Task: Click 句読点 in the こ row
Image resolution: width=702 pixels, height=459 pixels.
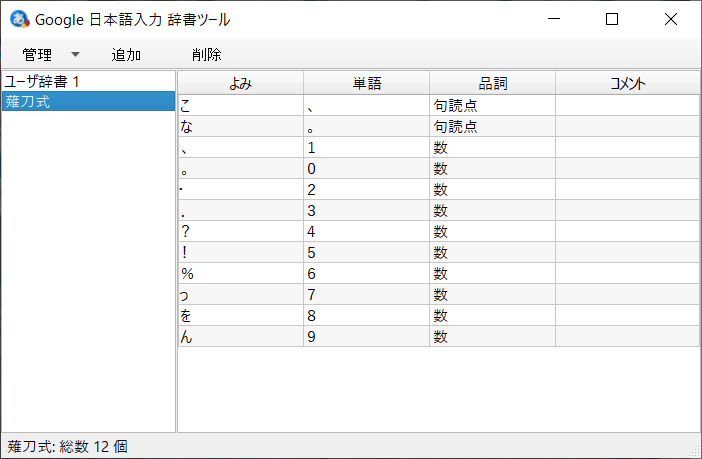Action: (x=492, y=105)
